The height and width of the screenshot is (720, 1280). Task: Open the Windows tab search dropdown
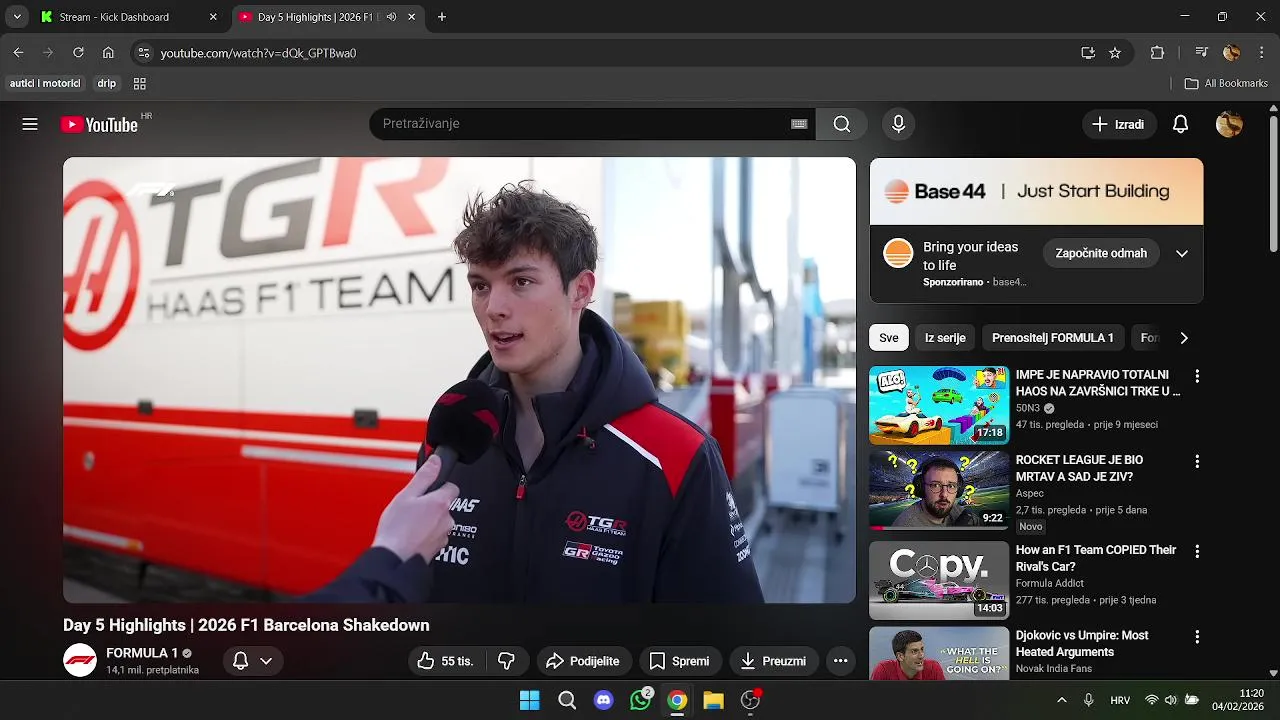tap(17, 17)
